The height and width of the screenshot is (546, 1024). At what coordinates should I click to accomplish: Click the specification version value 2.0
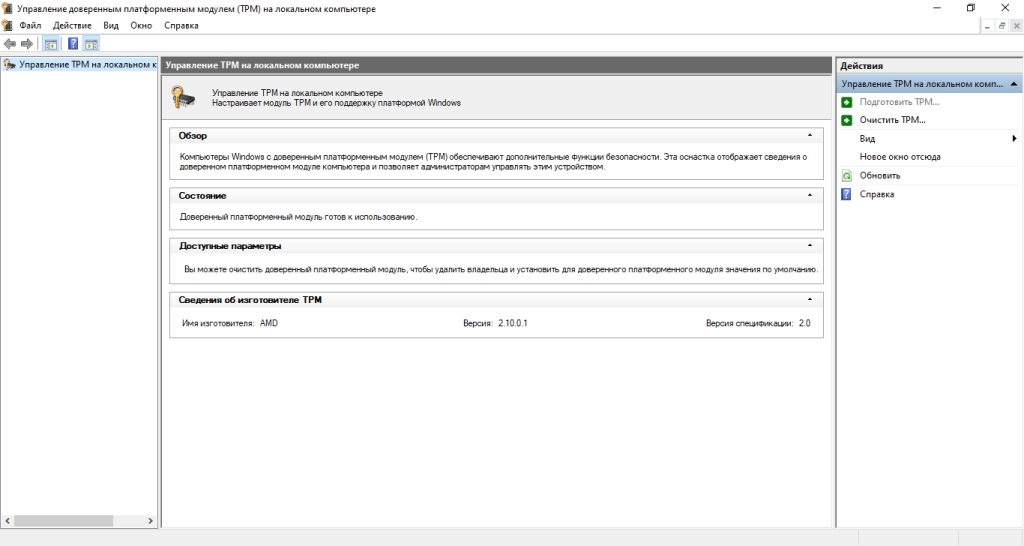tap(805, 323)
